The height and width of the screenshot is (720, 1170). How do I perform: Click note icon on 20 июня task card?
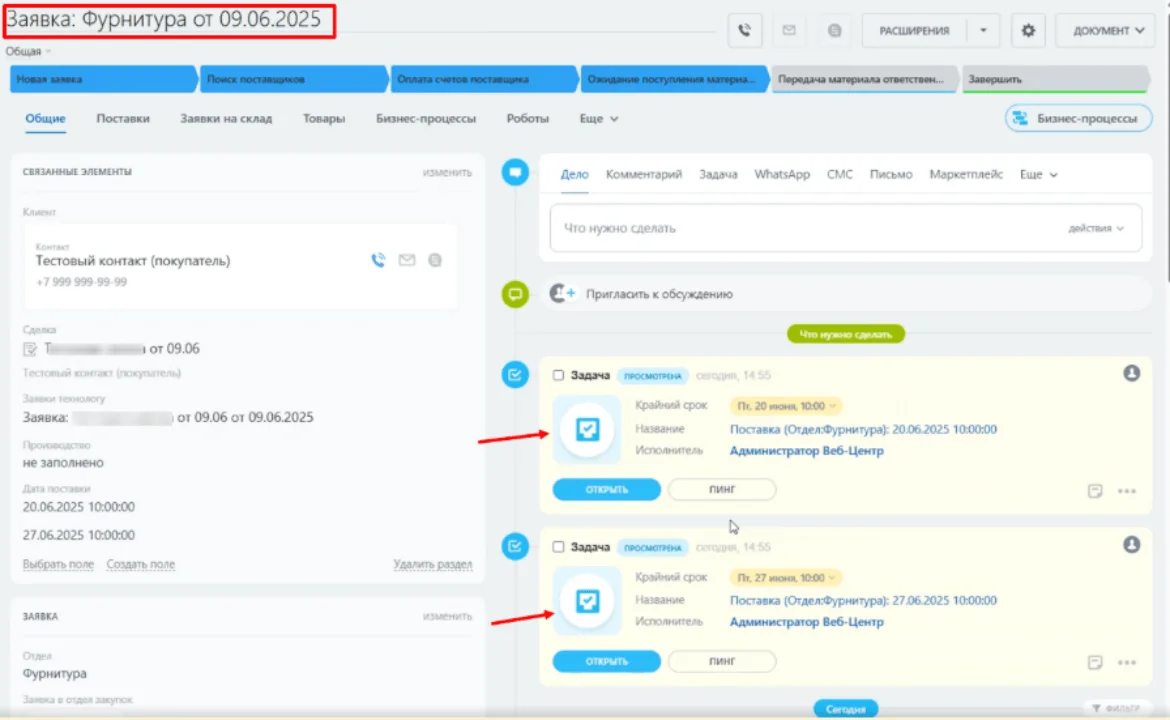click(x=1095, y=491)
